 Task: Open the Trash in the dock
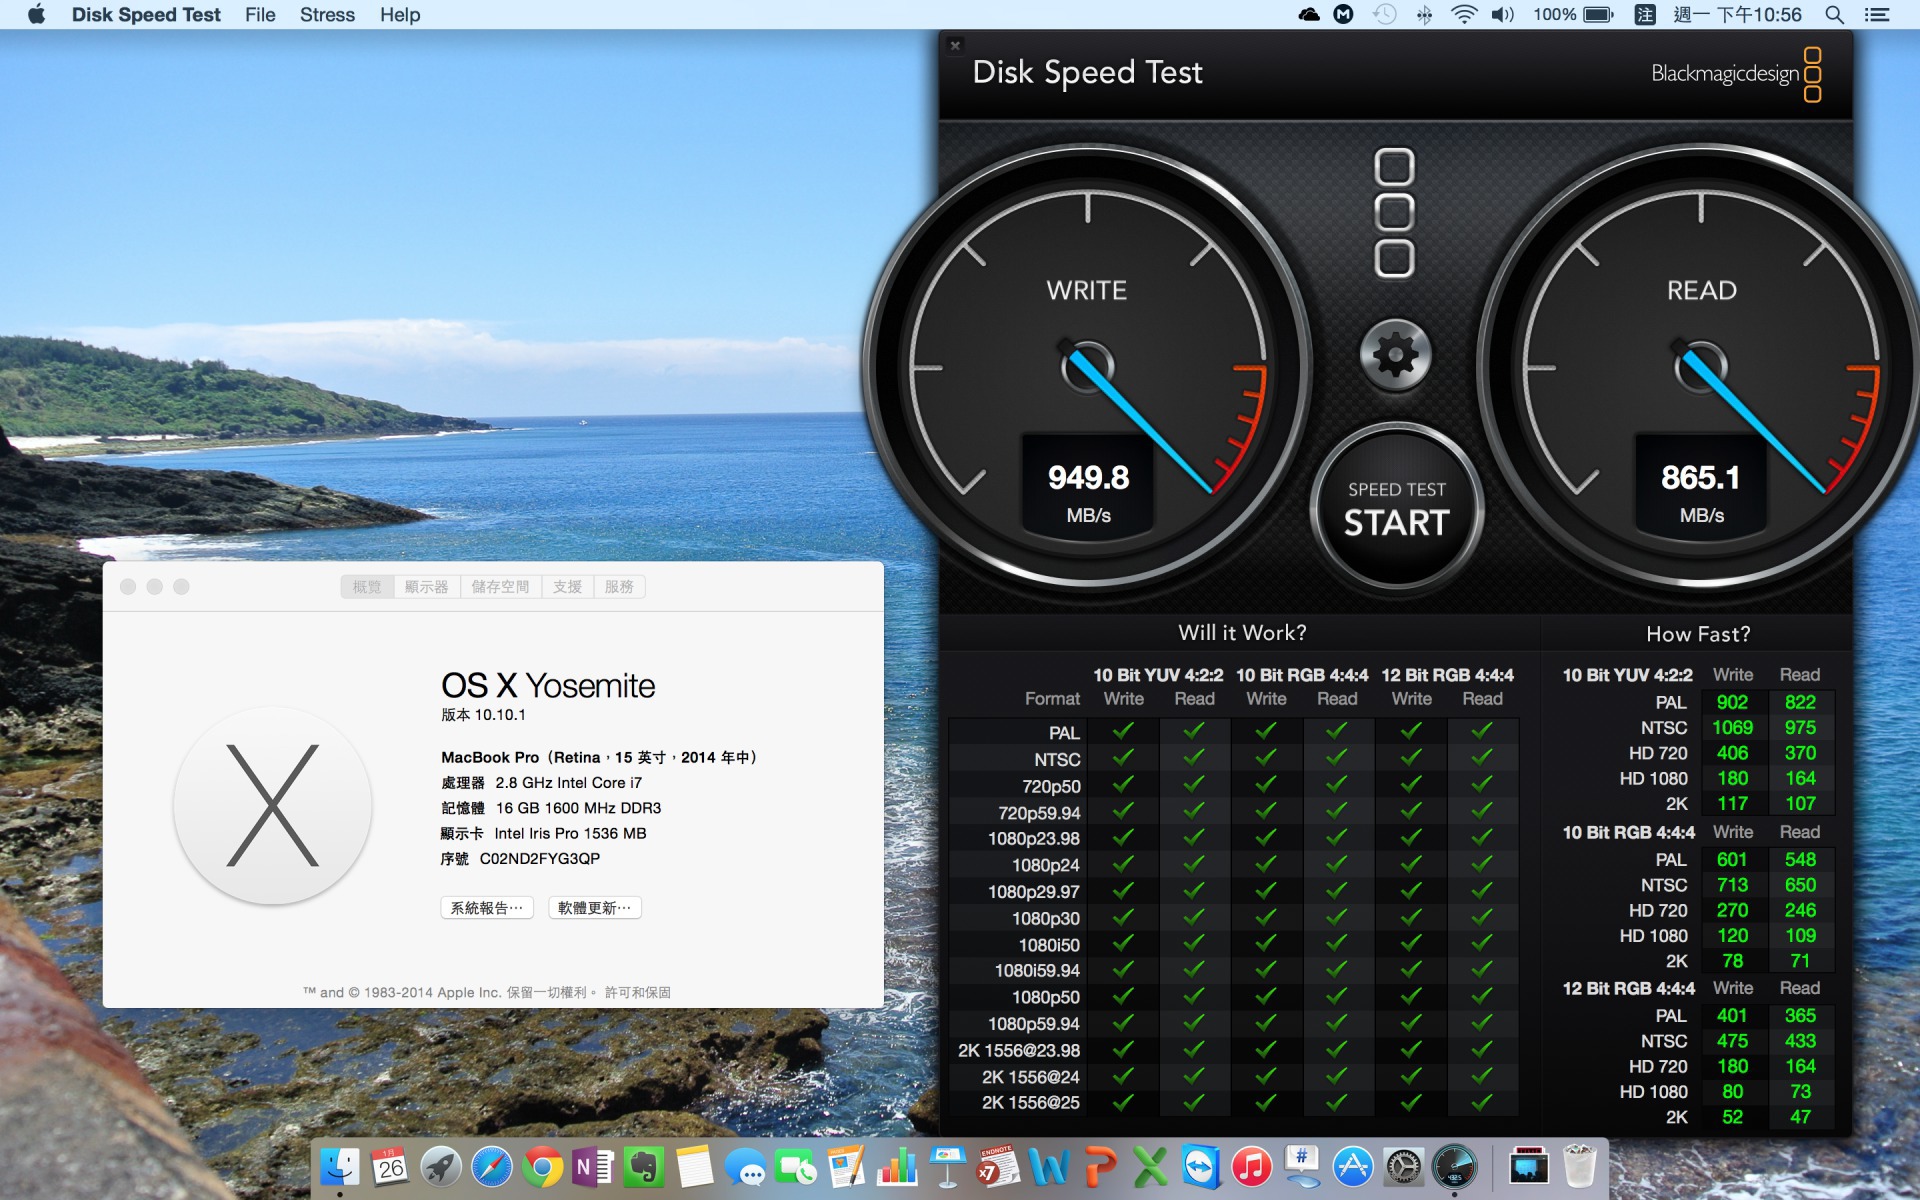coord(1580,1166)
